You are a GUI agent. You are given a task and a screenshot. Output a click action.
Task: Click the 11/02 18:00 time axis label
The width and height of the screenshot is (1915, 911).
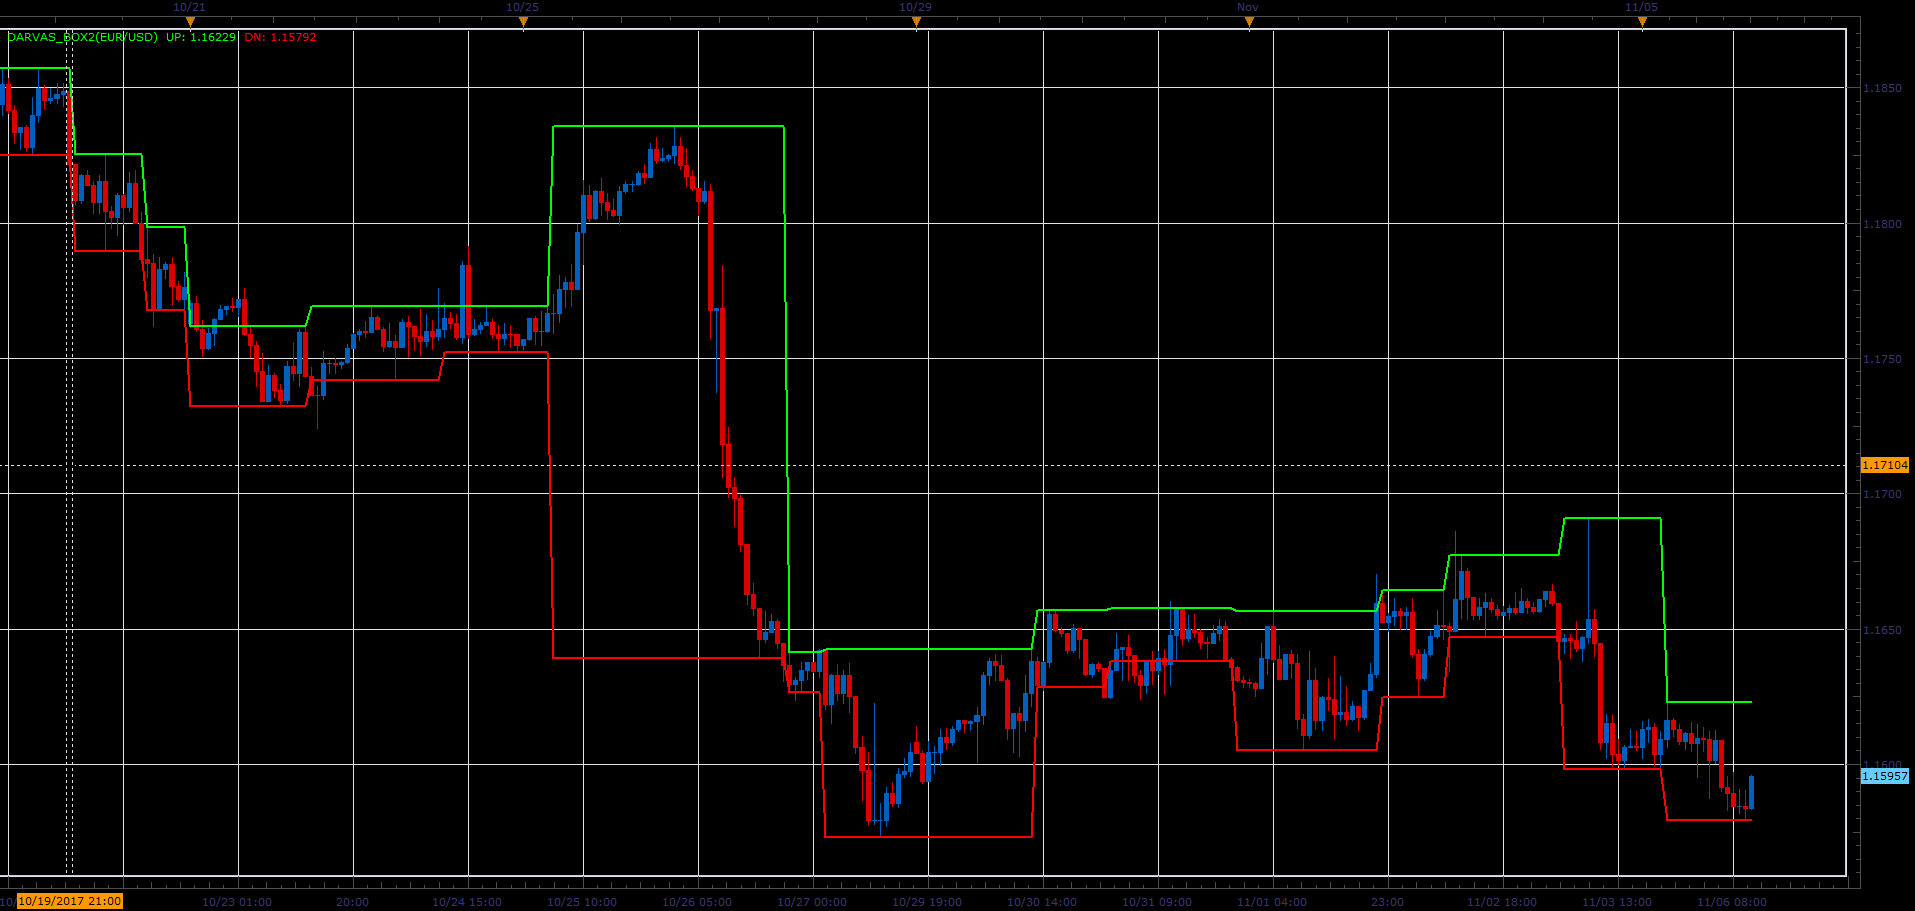coord(1502,902)
